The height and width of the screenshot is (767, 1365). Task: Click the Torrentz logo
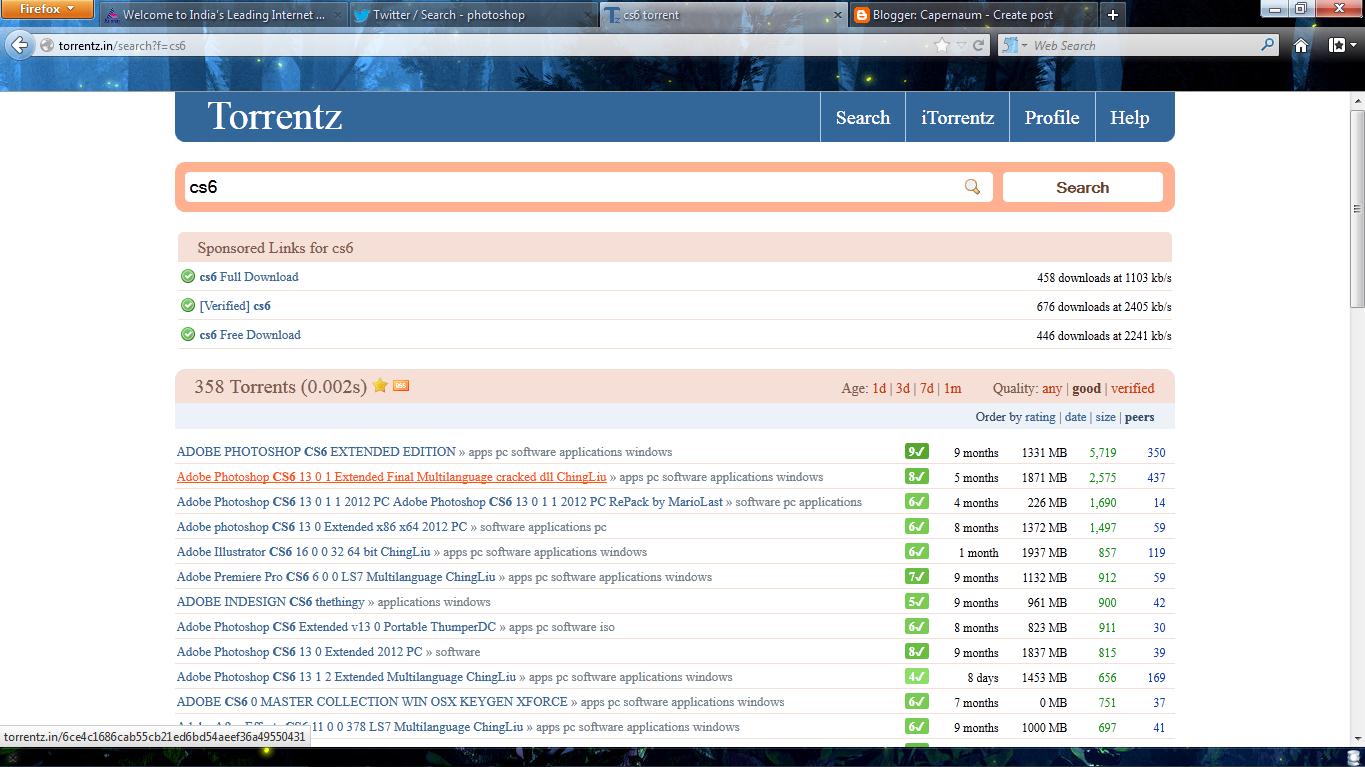coord(275,117)
